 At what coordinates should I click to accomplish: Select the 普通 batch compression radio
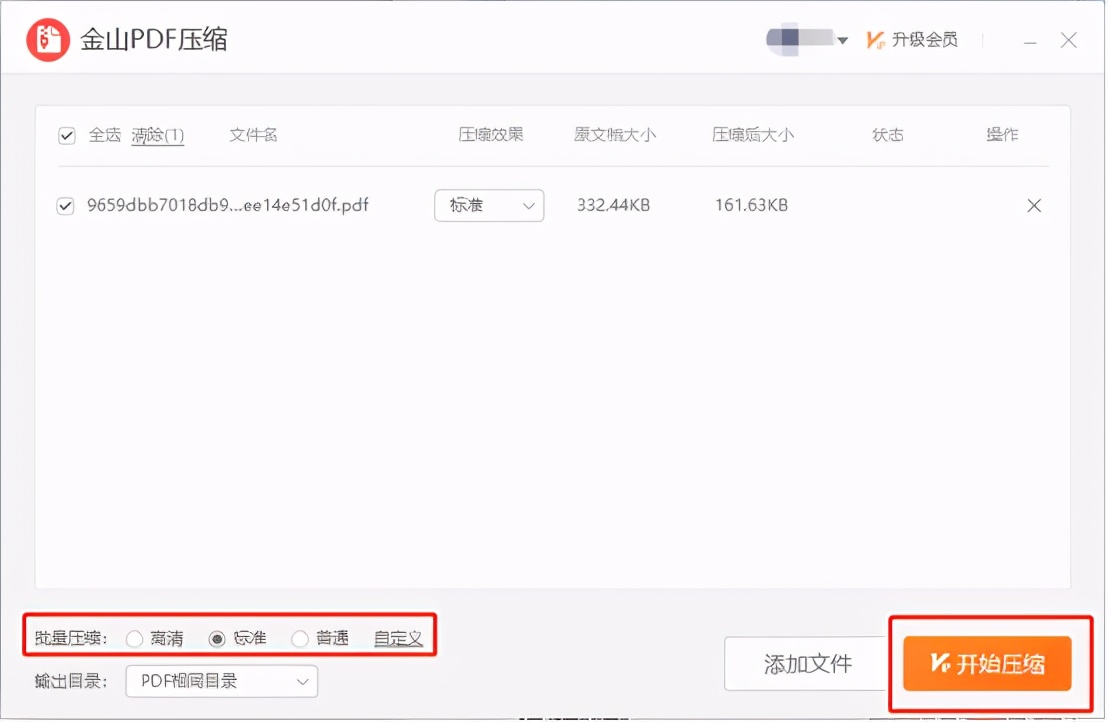click(x=300, y=639)
